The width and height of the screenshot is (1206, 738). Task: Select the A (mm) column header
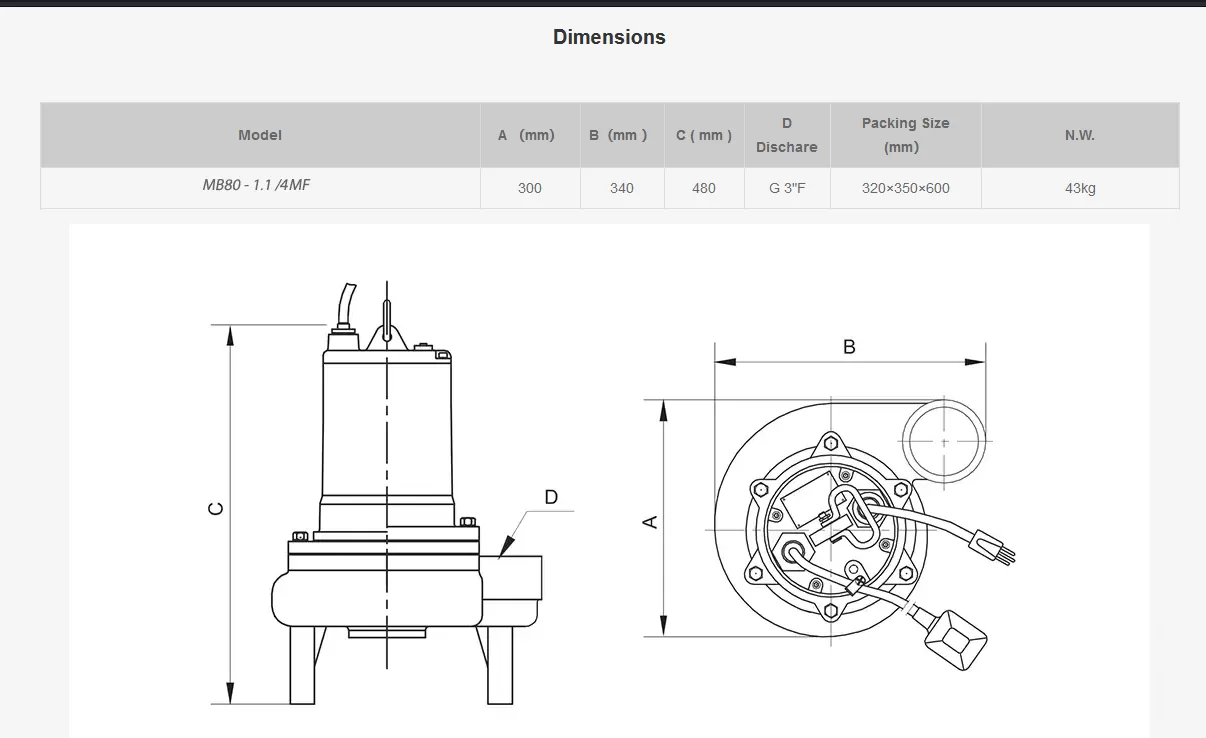526,135
